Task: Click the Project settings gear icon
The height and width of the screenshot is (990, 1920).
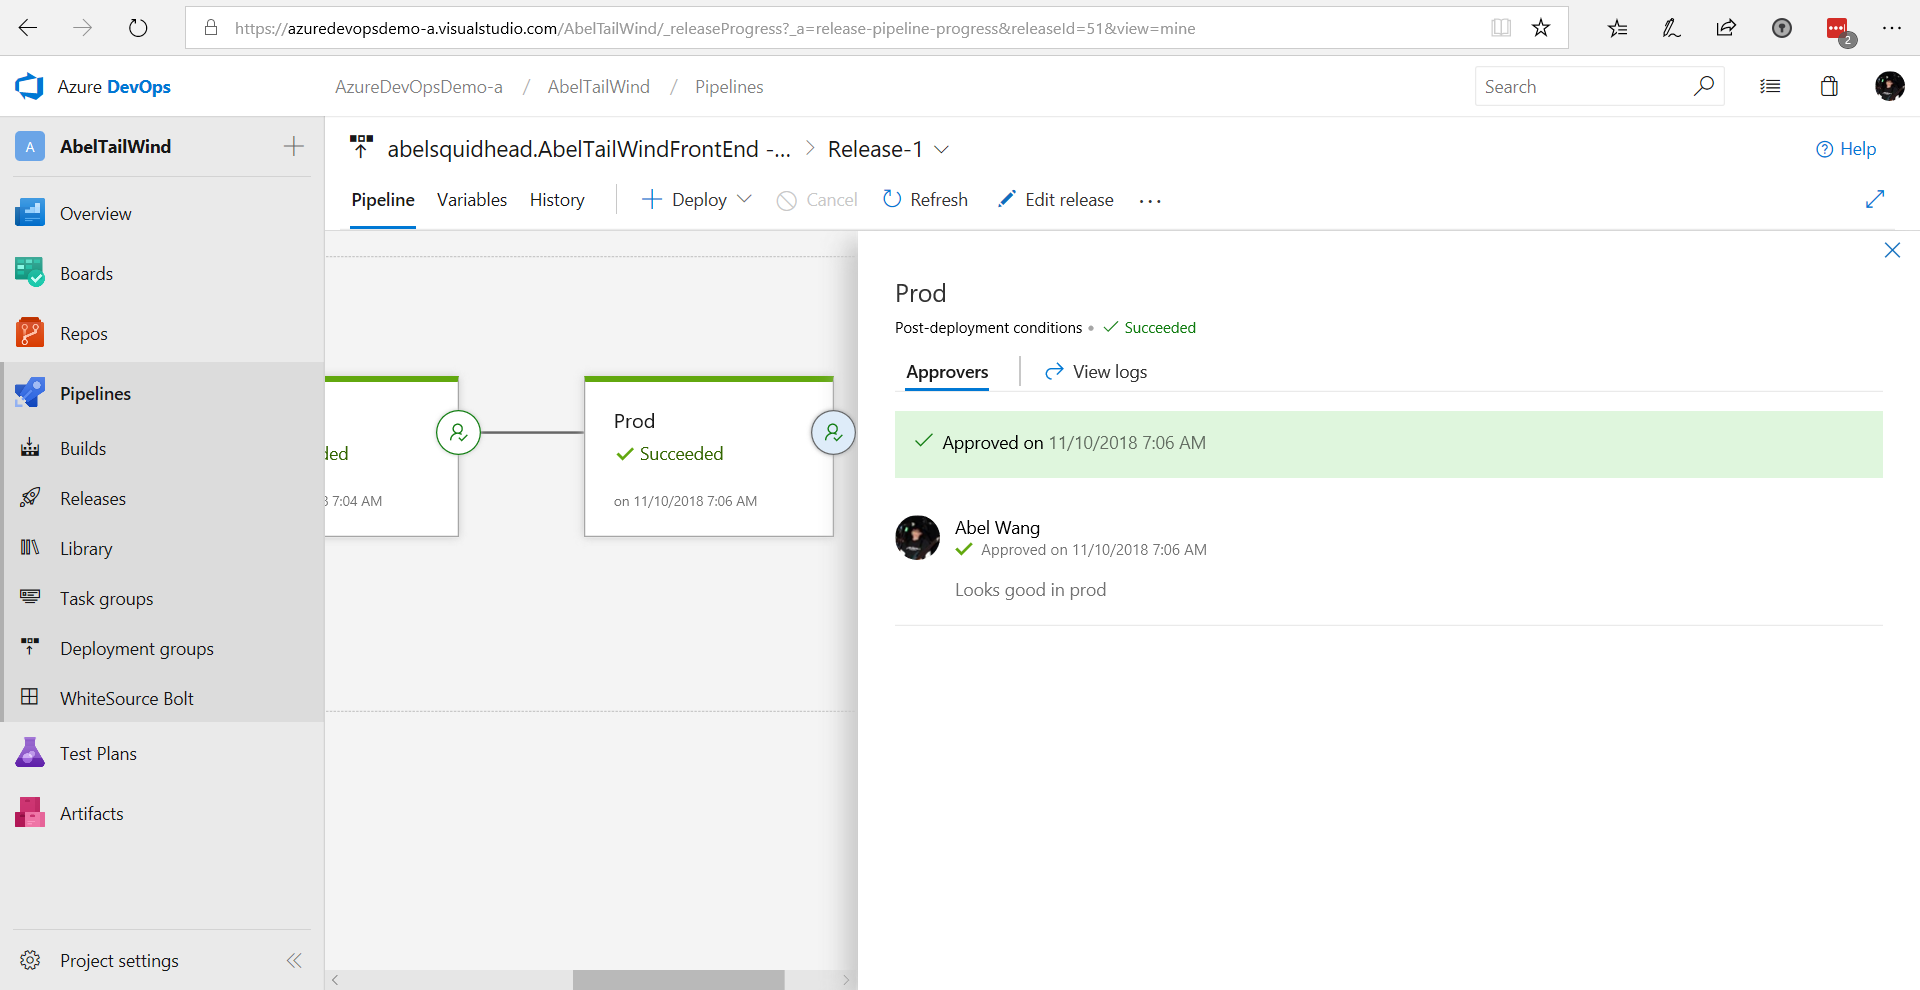Action: pos(30,960)
